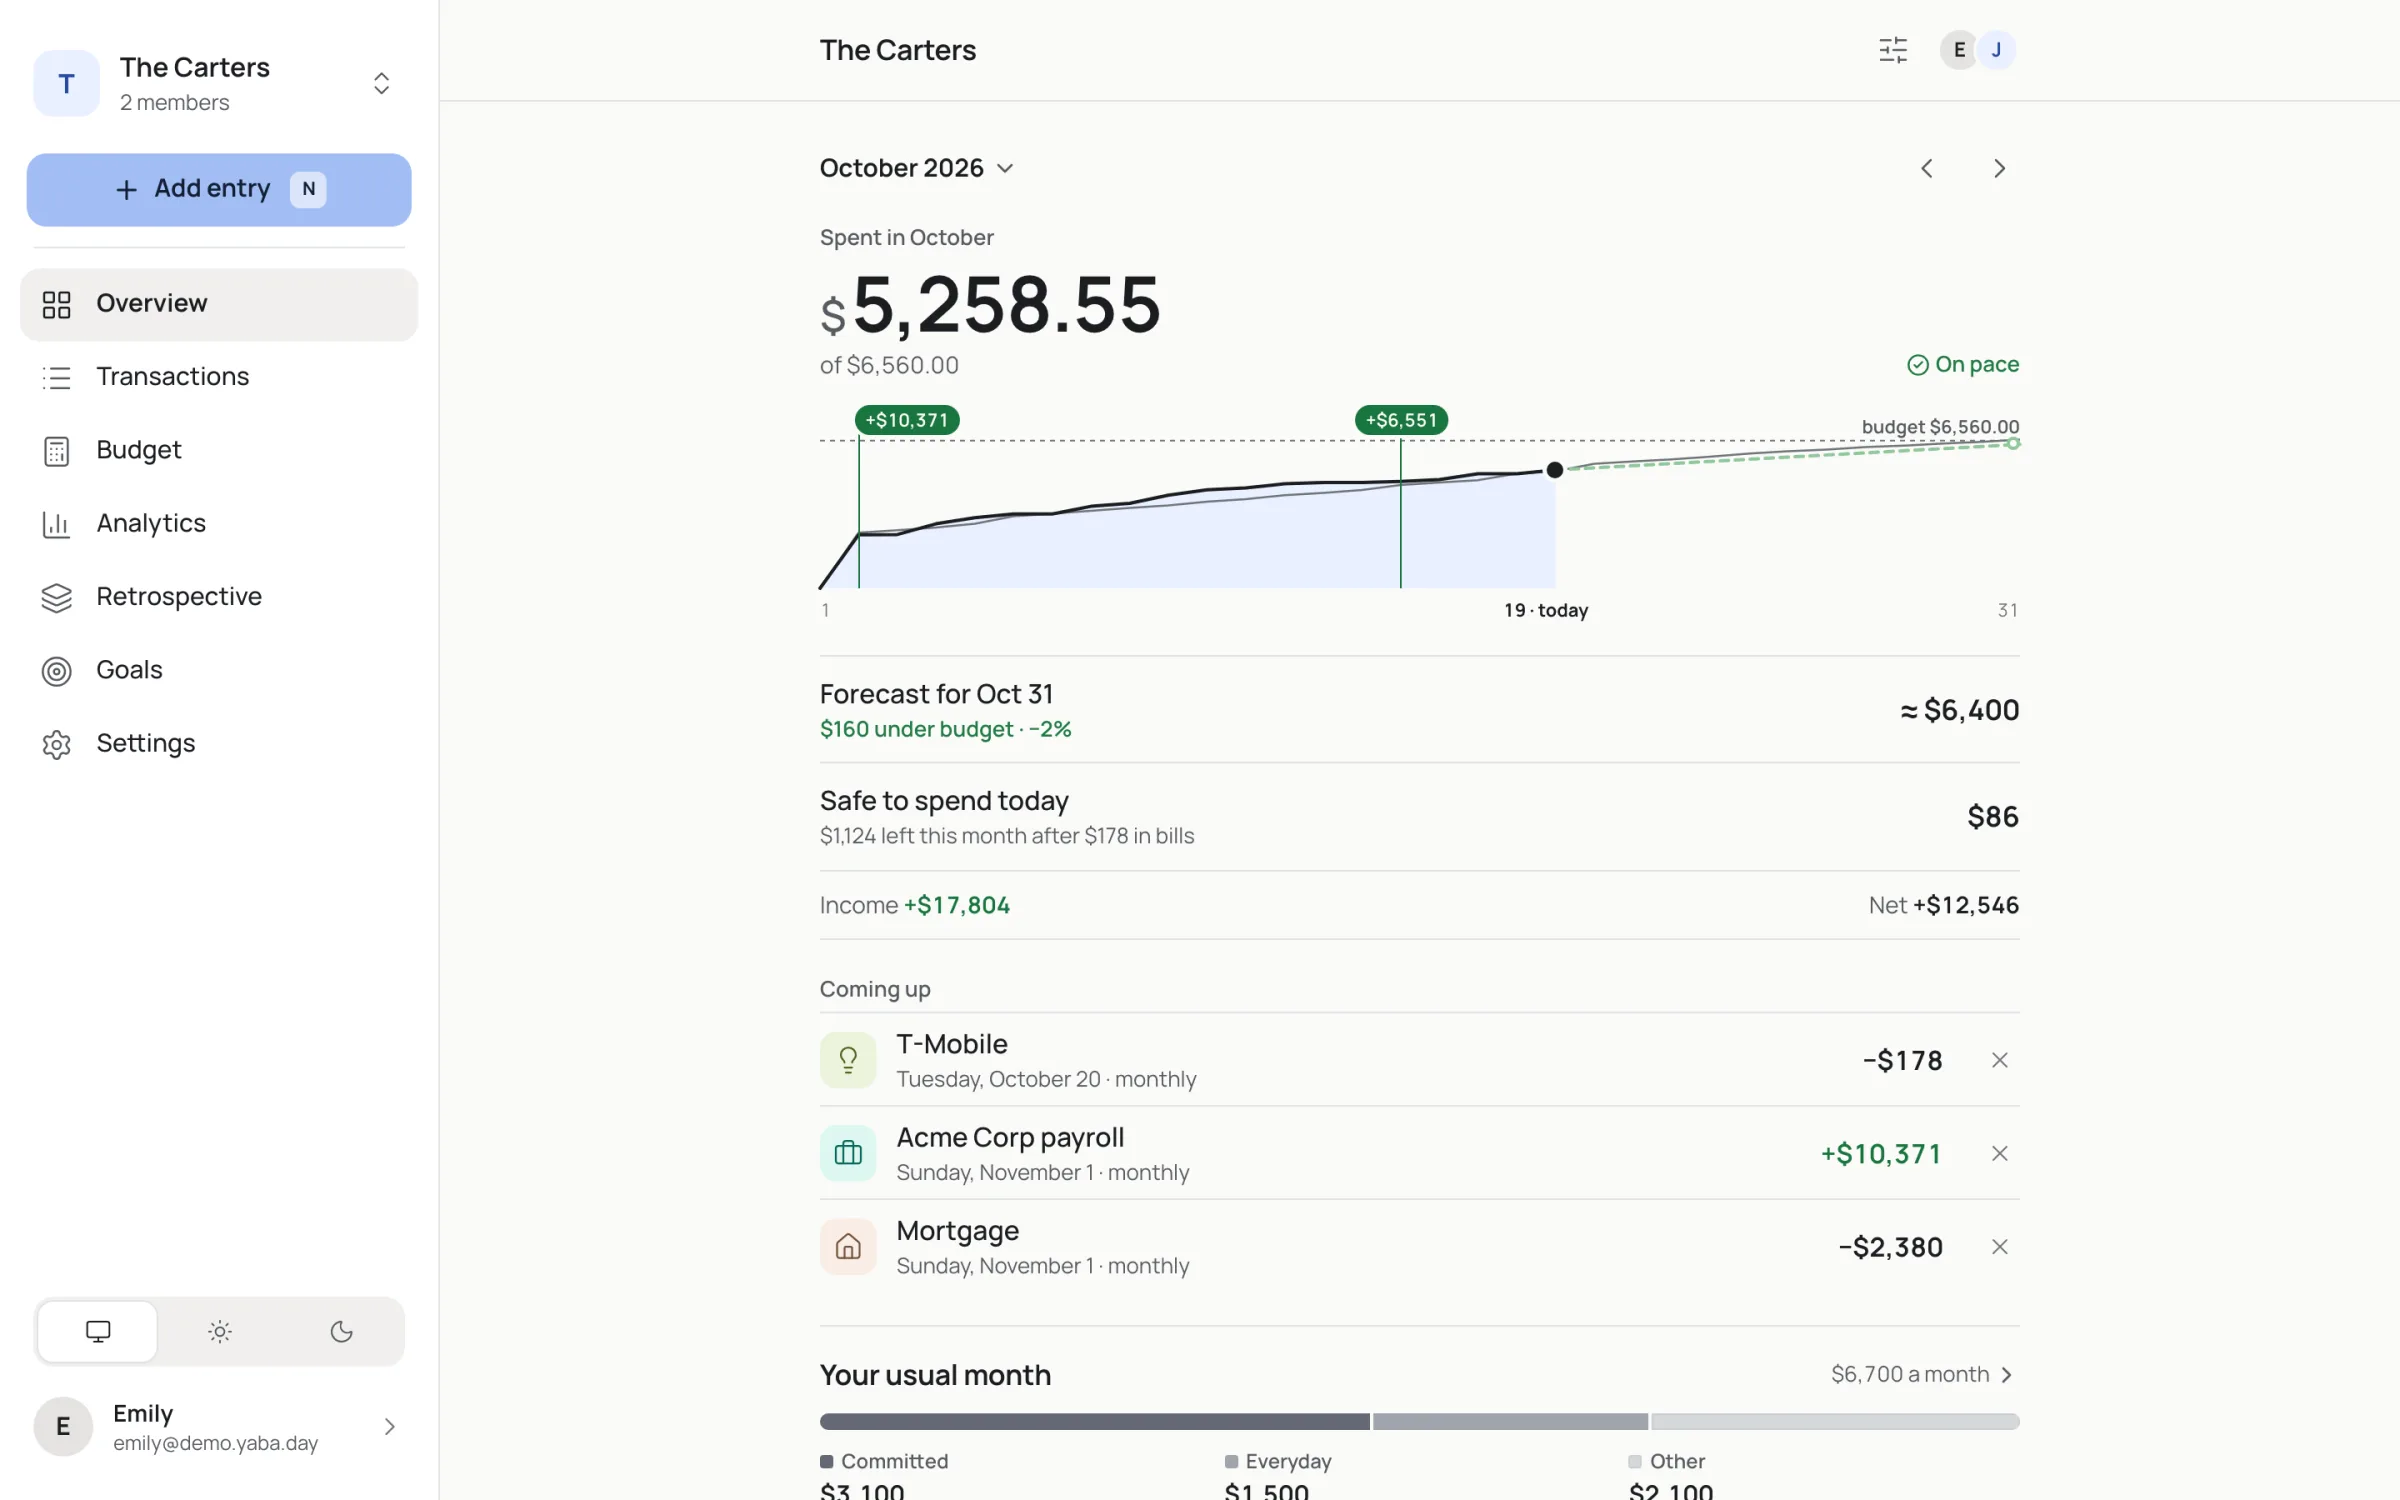
Task: Click the budget $6,560.00 chart label
Action: tap(1940, 427)
